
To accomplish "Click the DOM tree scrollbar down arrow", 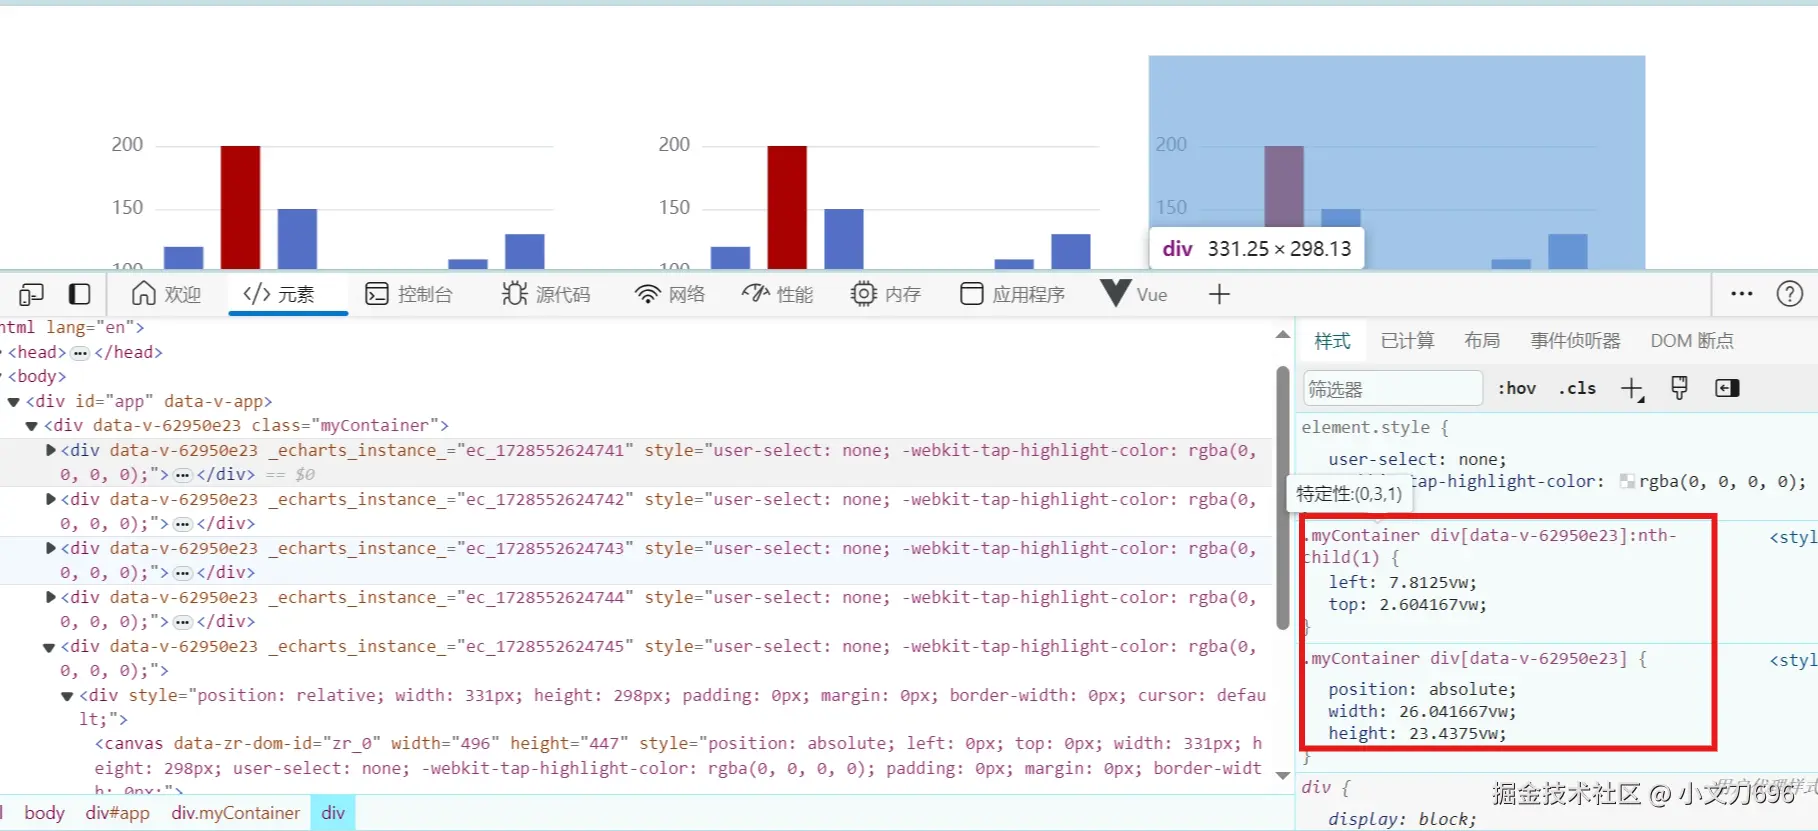I will [x=1283, y=775].
